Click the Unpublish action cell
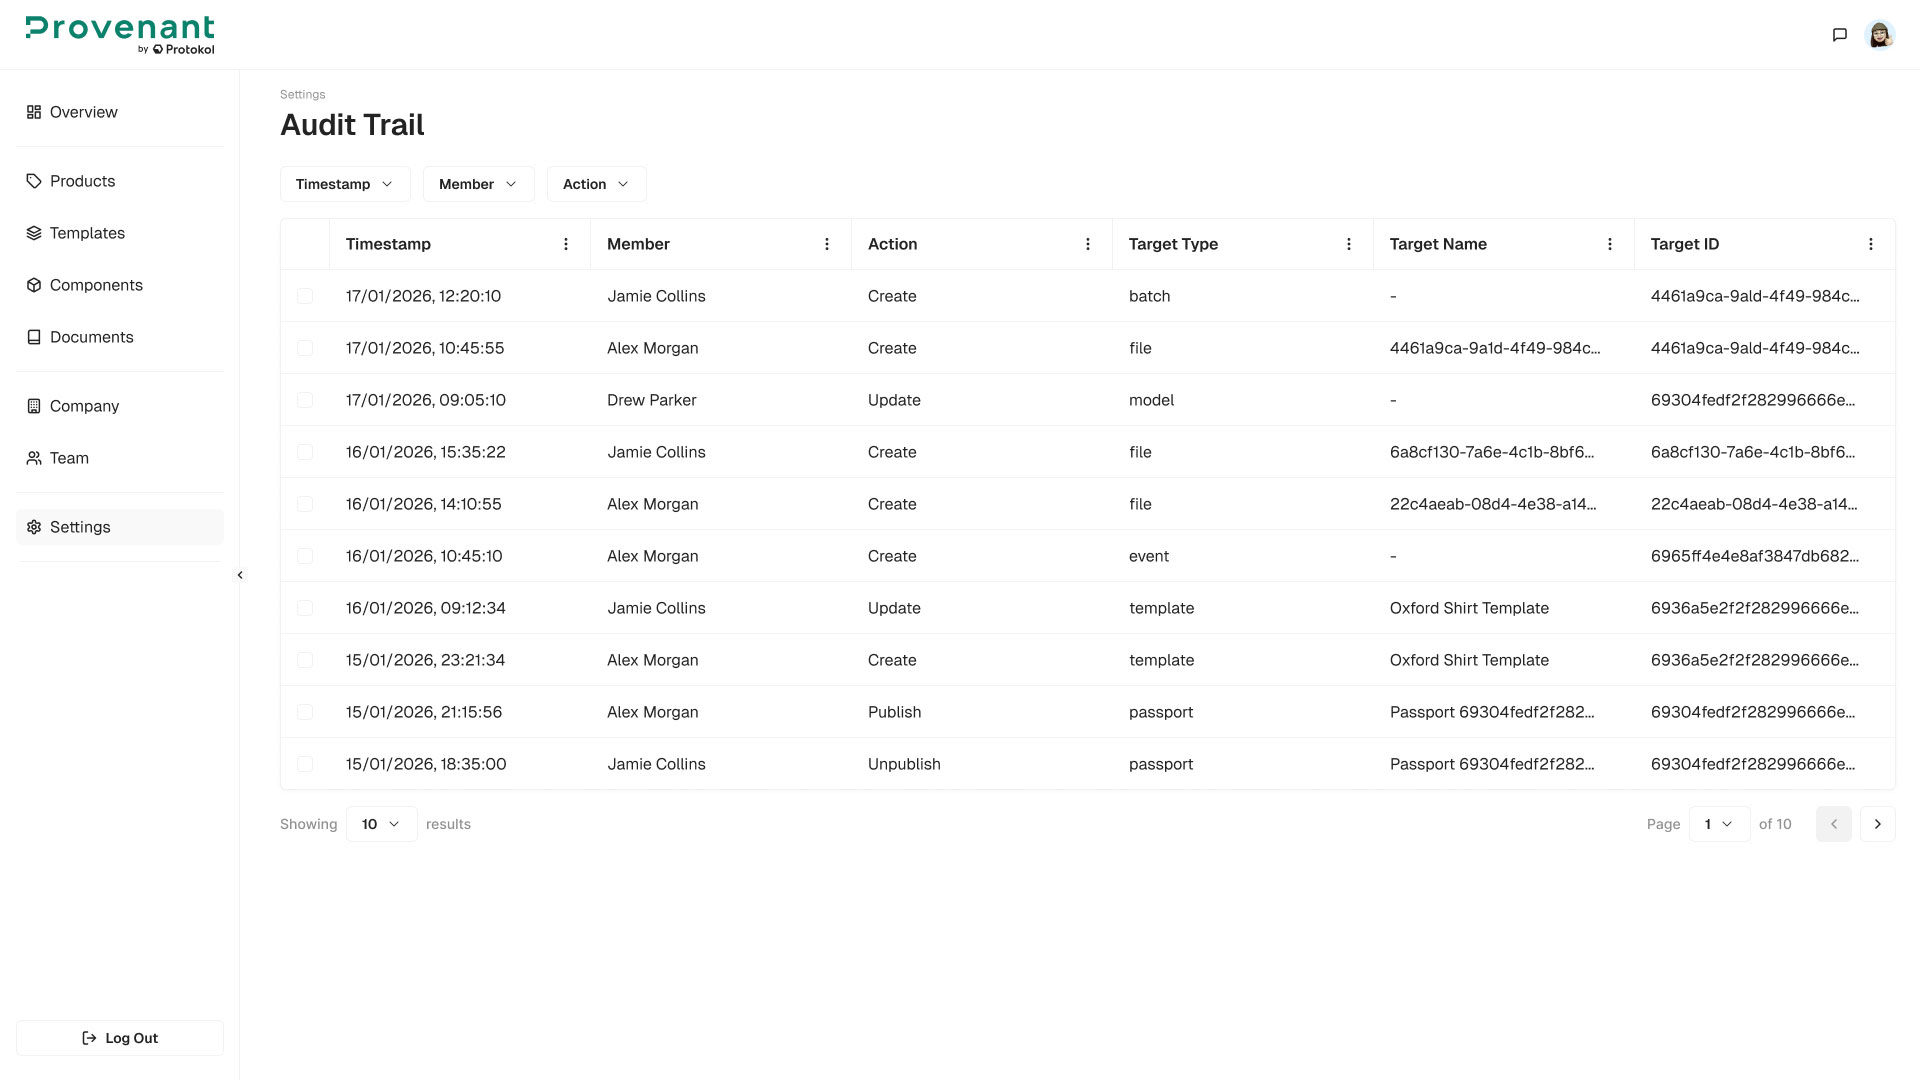1920x1080 pixels. click(x=904, y=764)
